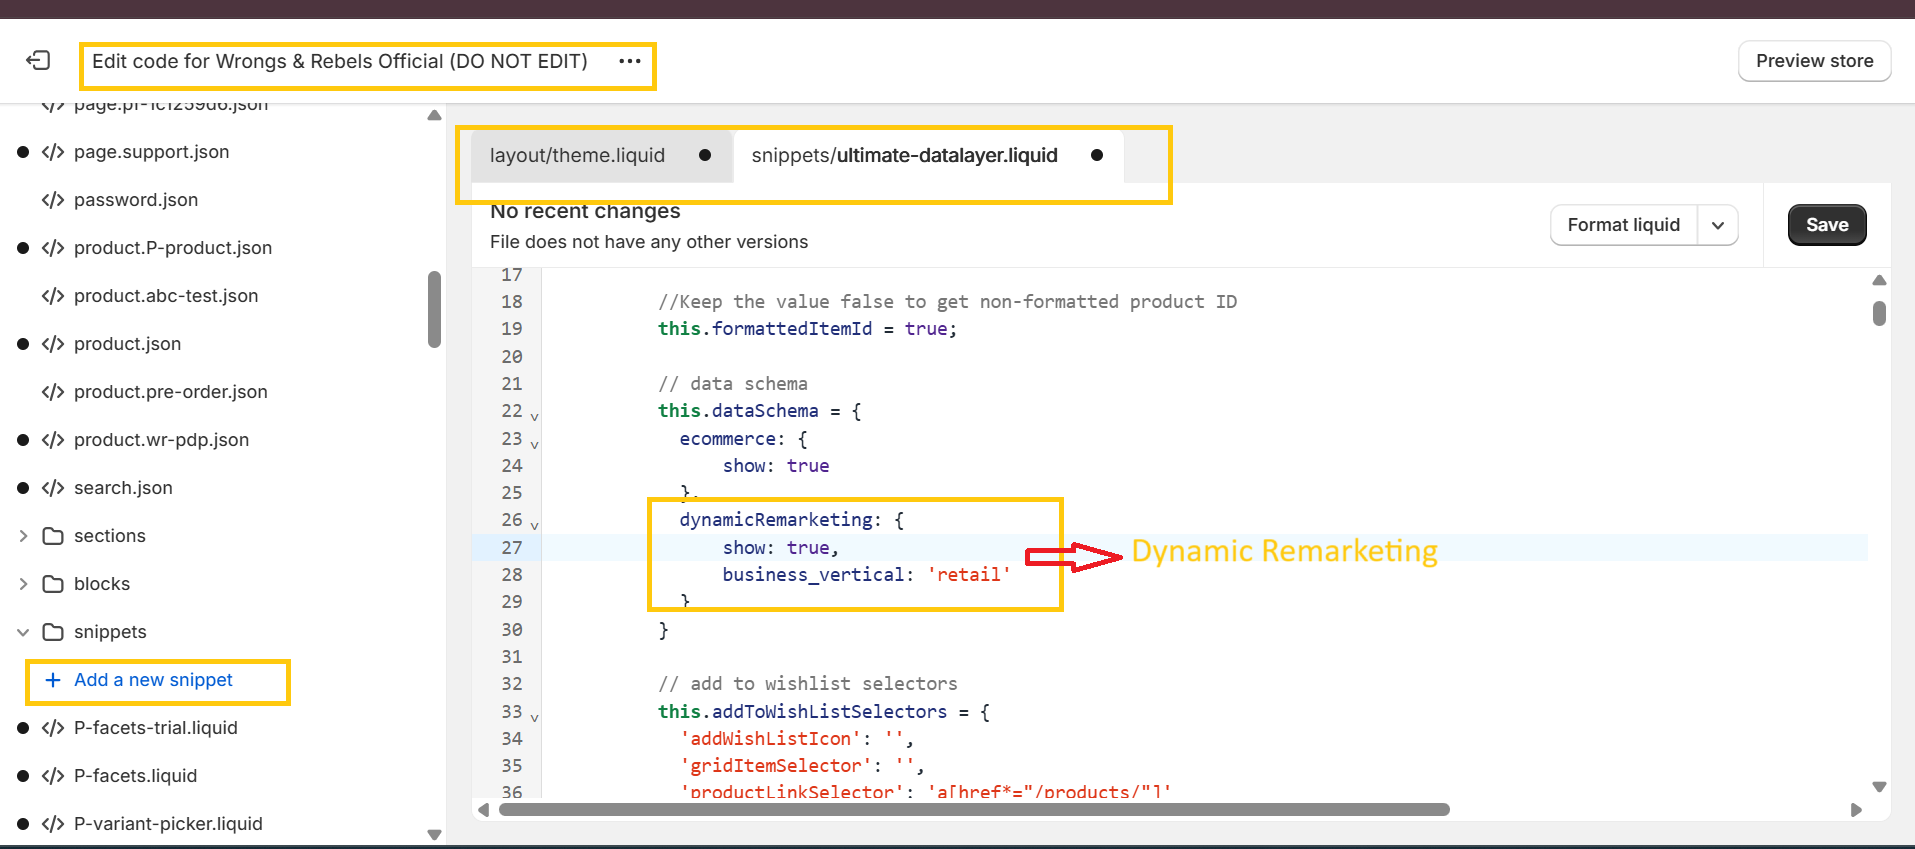Switch to snippets/ultimate-datalayer.liquid tab
The width and height of the screenshot is (1915, 849).
point(904,155)
